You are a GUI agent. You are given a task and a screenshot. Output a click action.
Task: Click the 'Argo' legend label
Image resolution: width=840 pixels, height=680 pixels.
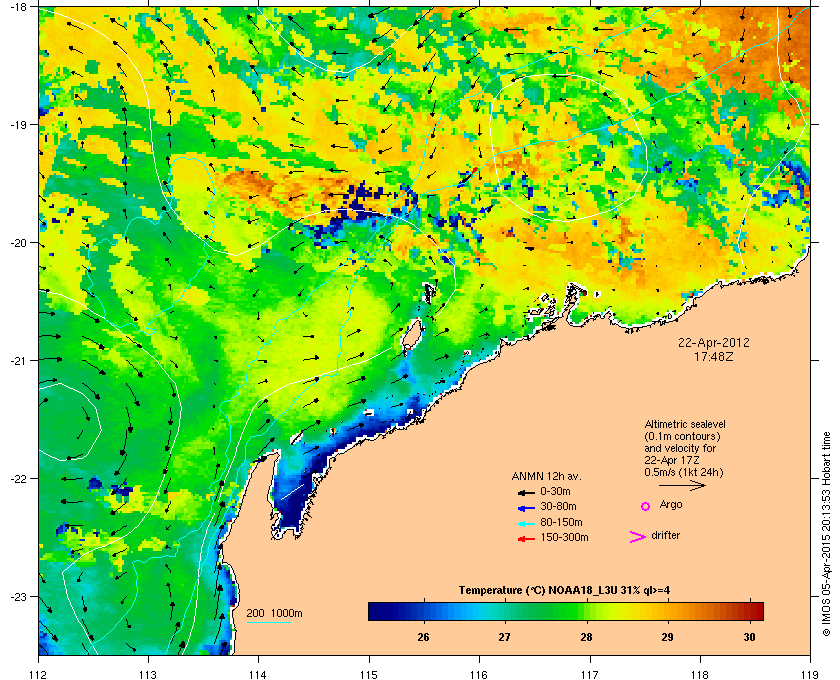pos(671,505)
